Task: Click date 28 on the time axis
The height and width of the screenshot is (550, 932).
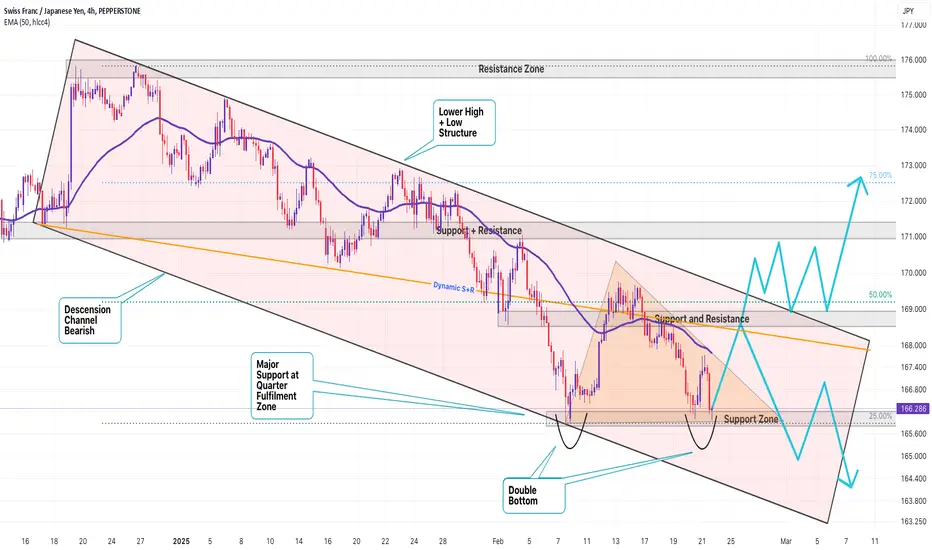Action: tap(443, 541)
